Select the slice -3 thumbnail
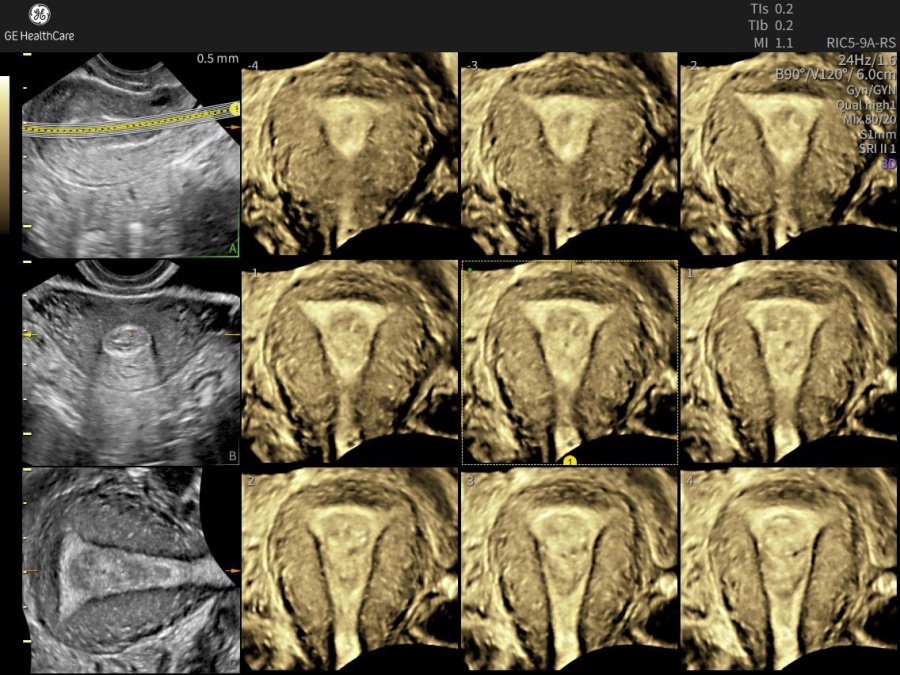 [x=568, y=155]
